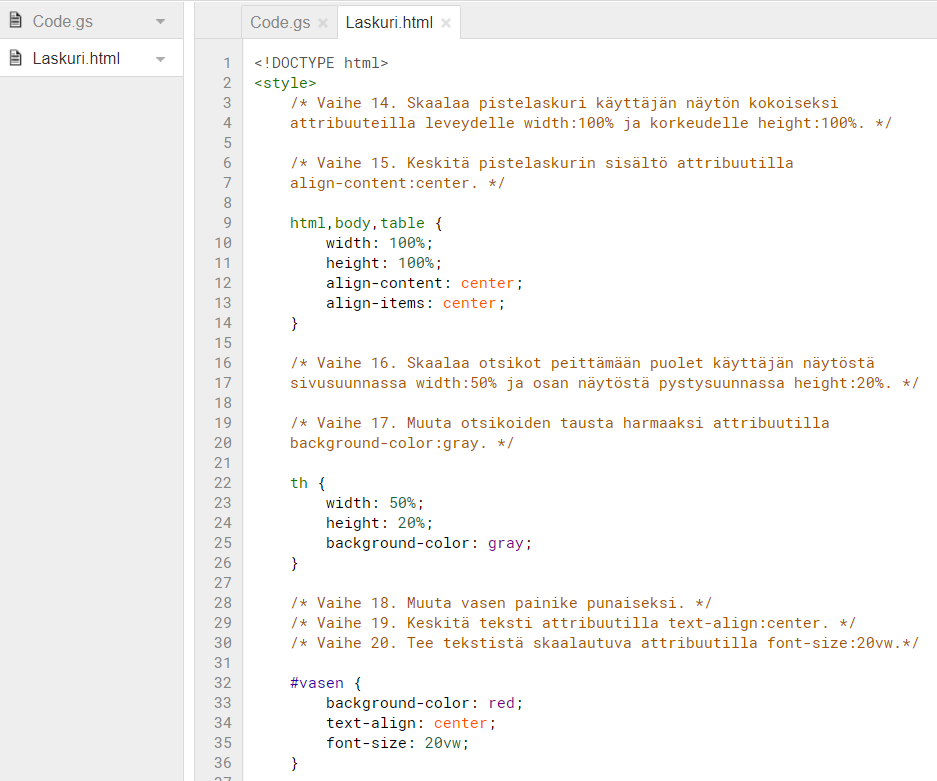Select Code.gs in the file list
Image resolution: width=937 pixels, height=781 pixels.
64,21
